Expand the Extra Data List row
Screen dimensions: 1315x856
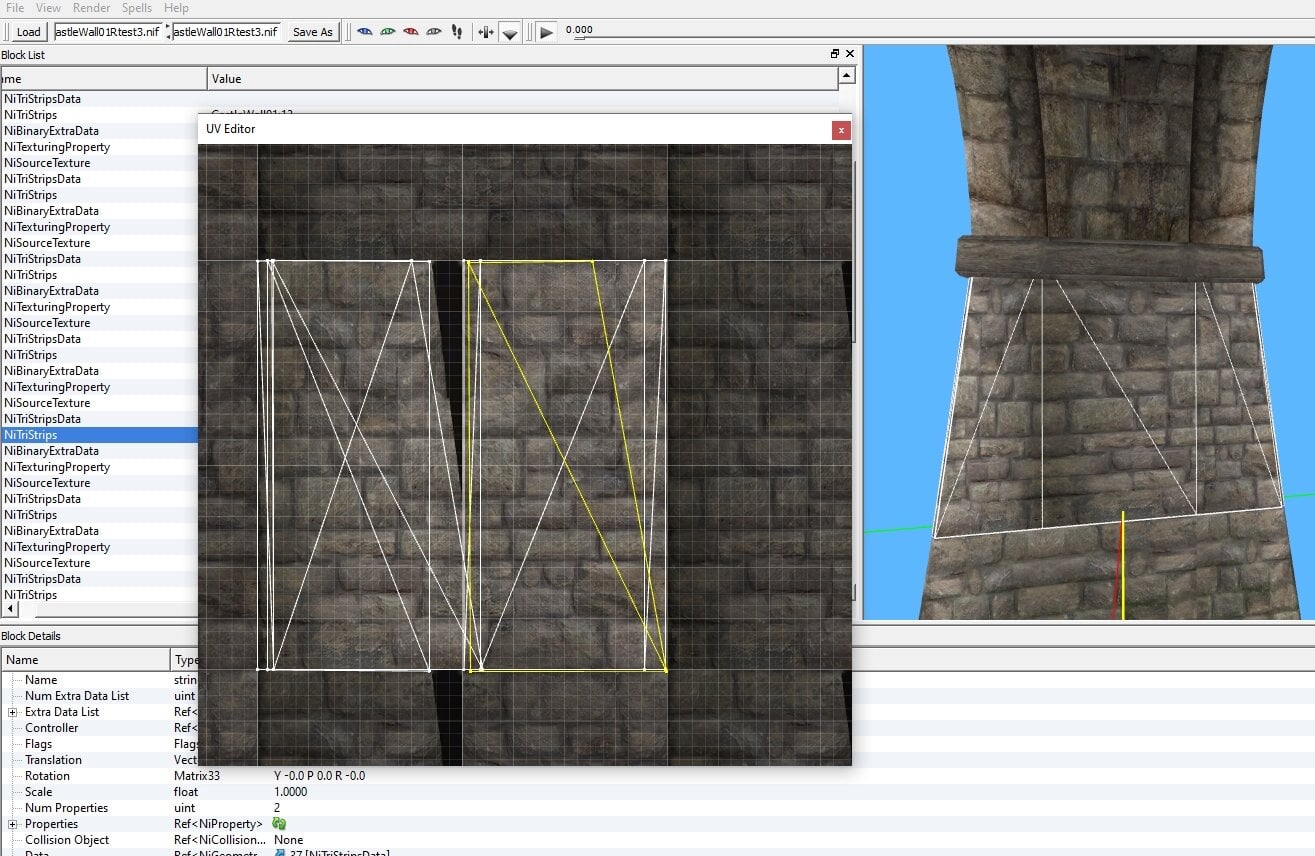[13, 712]
